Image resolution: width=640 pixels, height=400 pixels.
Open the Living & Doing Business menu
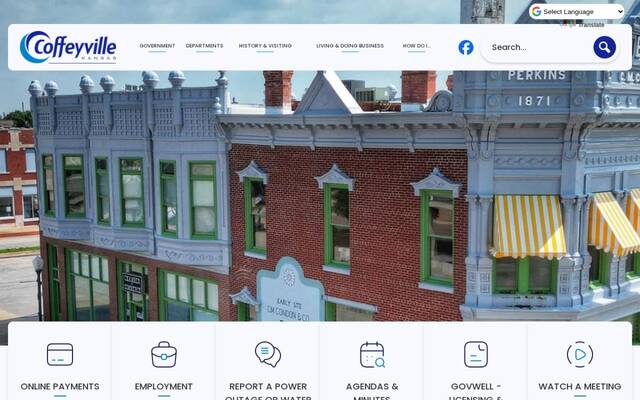350,46
